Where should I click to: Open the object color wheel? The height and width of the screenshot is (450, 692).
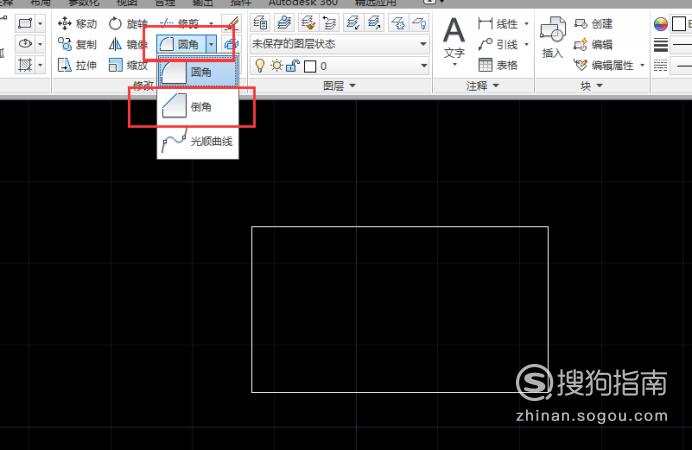[x=661, y=23]
